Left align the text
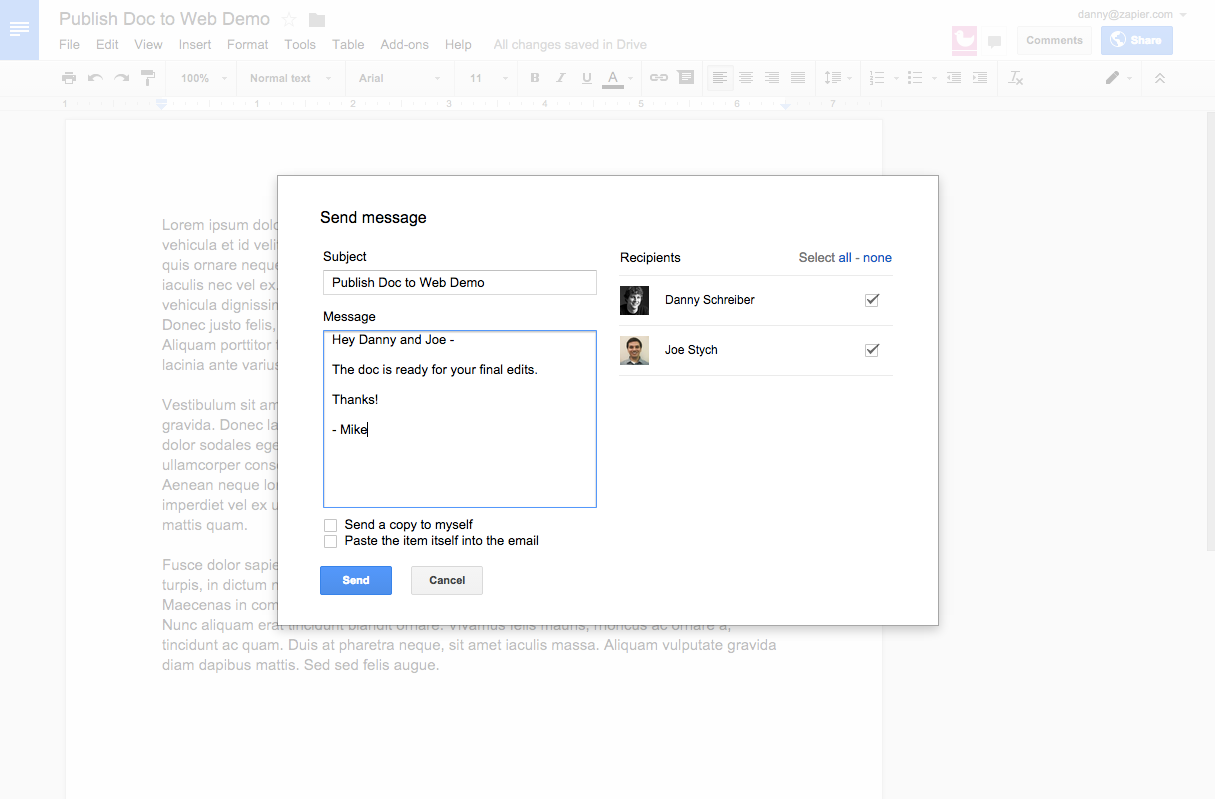This screenshot has width=1215, height=799. pos(720,78)
